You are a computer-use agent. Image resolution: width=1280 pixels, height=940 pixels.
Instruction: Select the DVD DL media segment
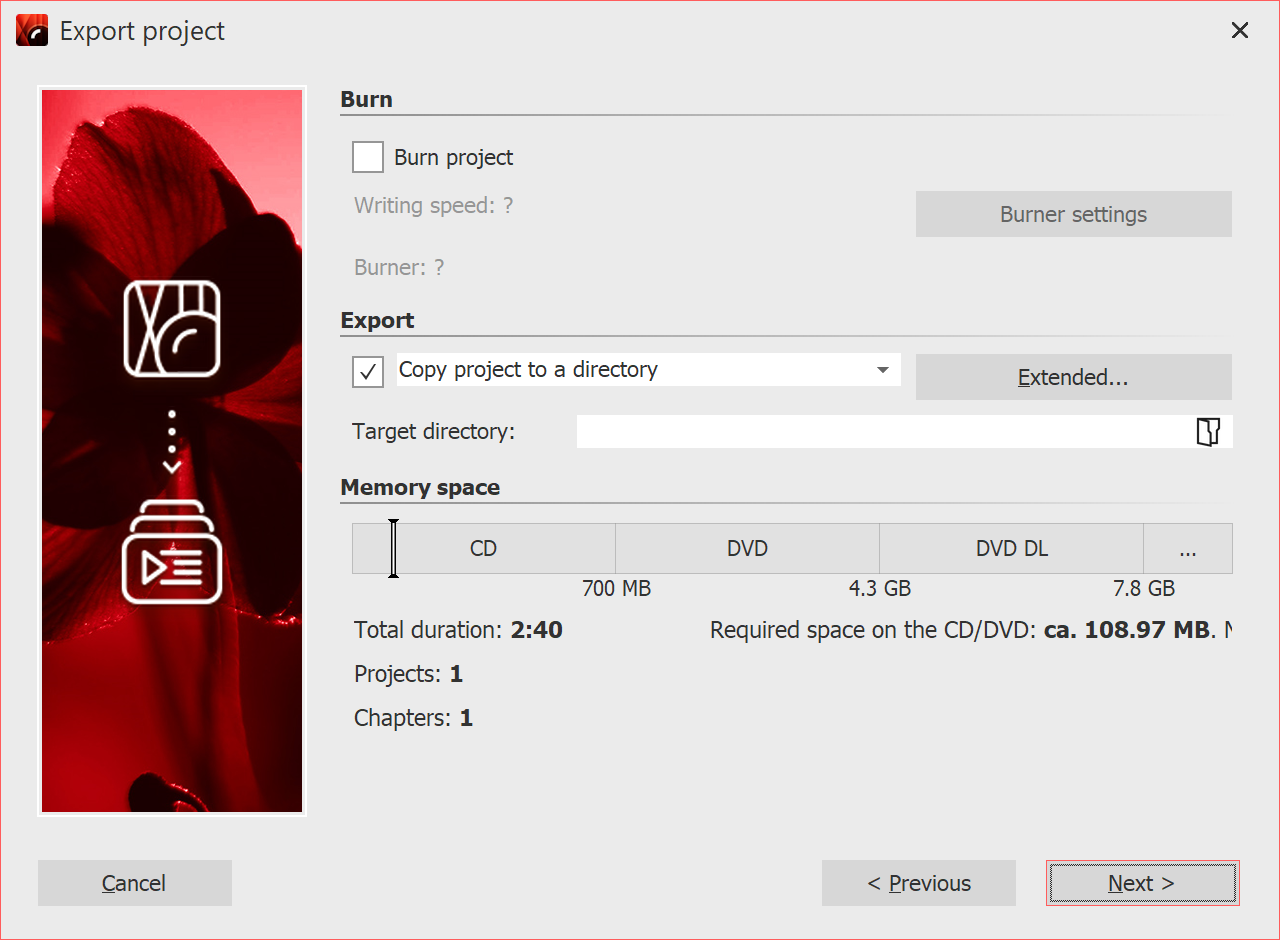click(x=1010, y=548)
